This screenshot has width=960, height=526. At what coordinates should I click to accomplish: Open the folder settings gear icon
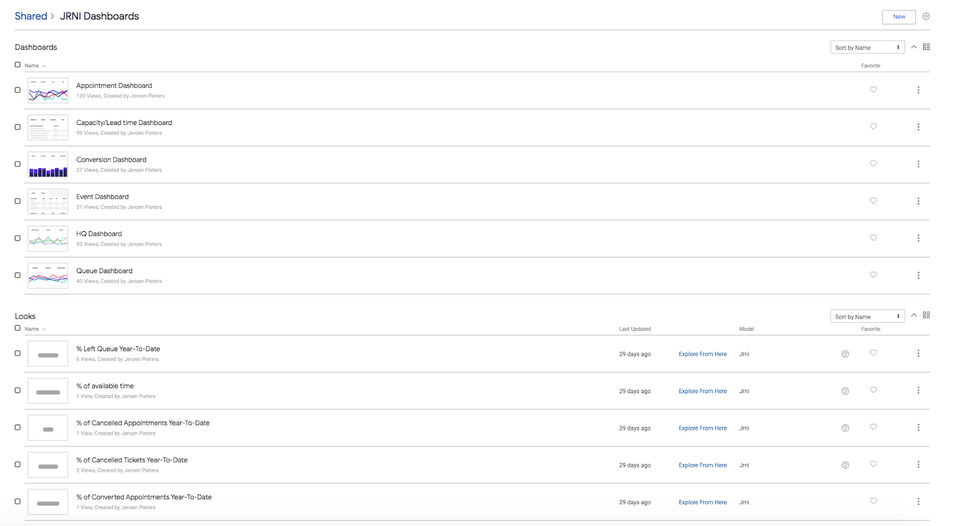click(926, 17)
